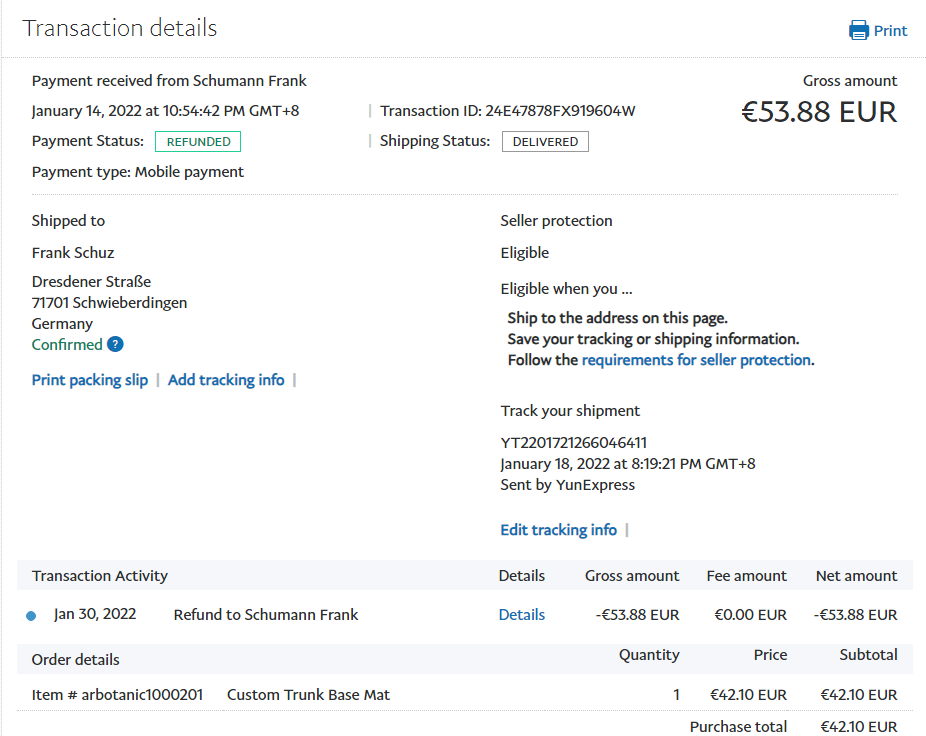The height and width of the screenshot is (736, 926).
Task: Click the large €53.88 EUR gross amount
Action: coord(818,112)
